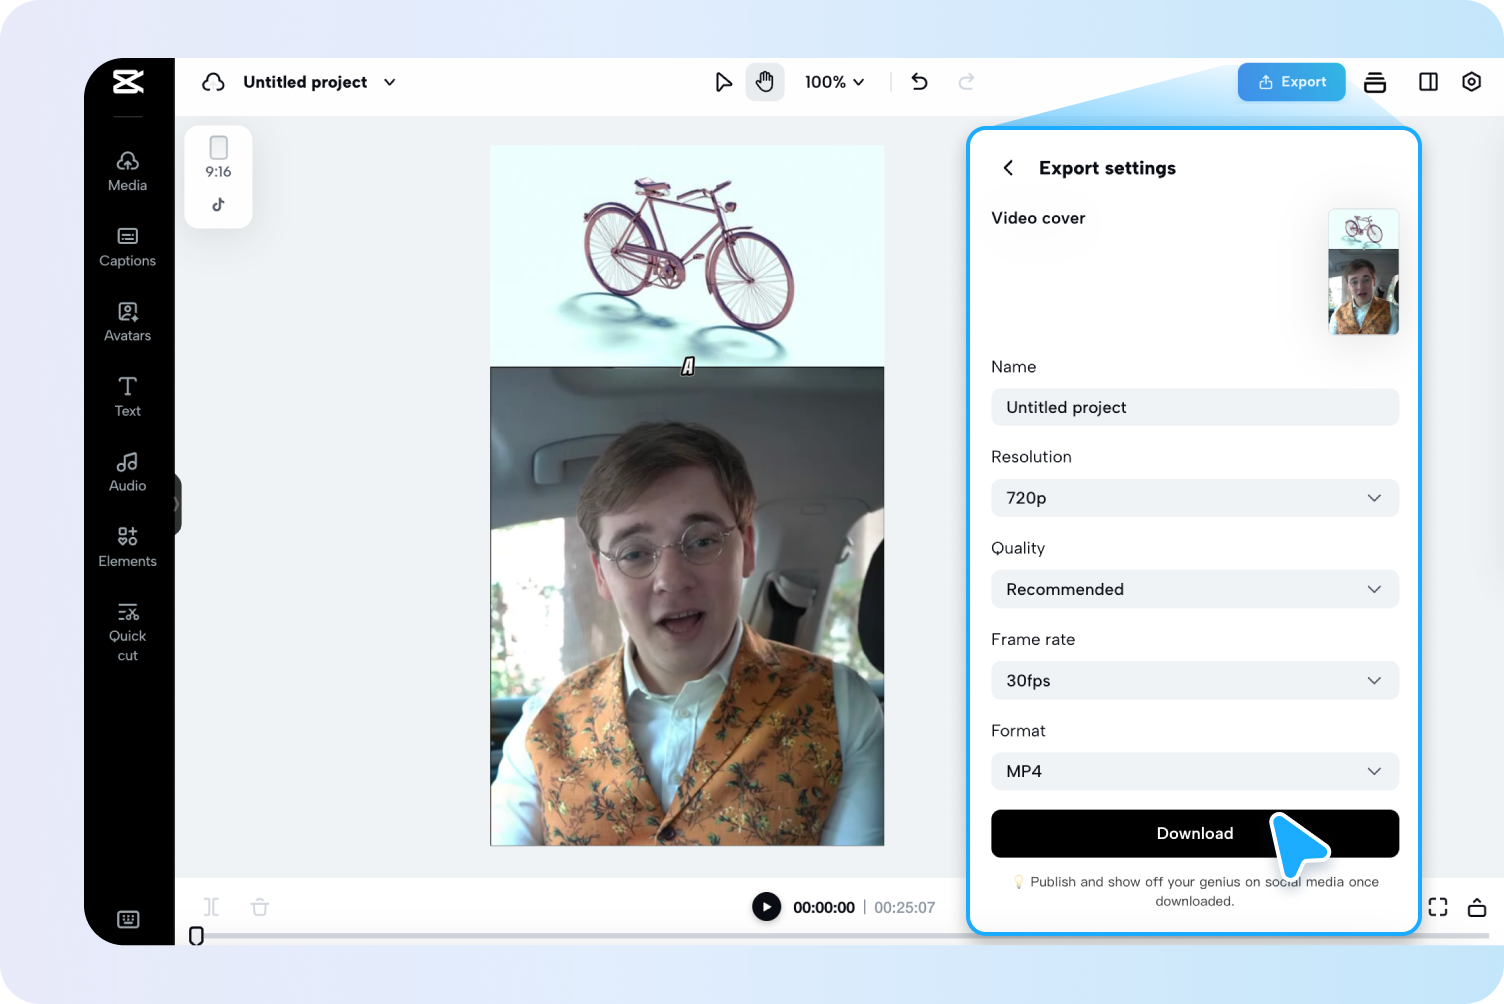Click the blue Export button
Screen dimensions: 1504x1004
pyautogui.click(x=1292, y=82)
